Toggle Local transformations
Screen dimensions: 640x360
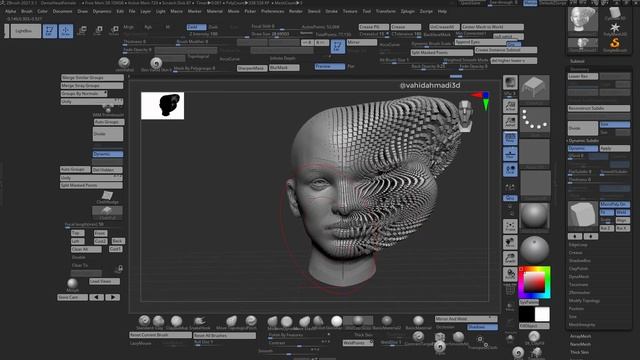510,170
